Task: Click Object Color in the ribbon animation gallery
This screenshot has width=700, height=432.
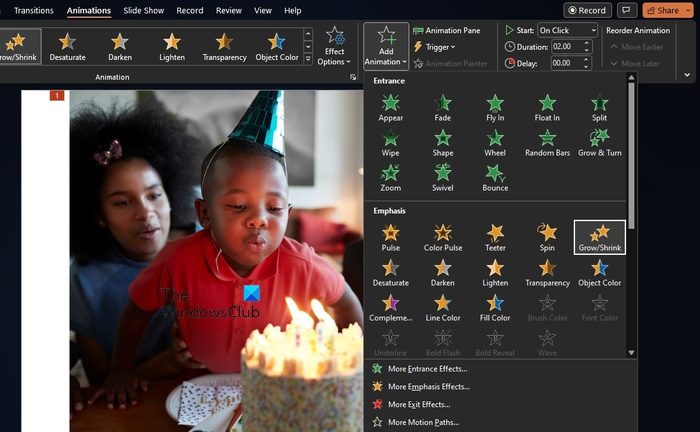Action: [x=277, y=47]
